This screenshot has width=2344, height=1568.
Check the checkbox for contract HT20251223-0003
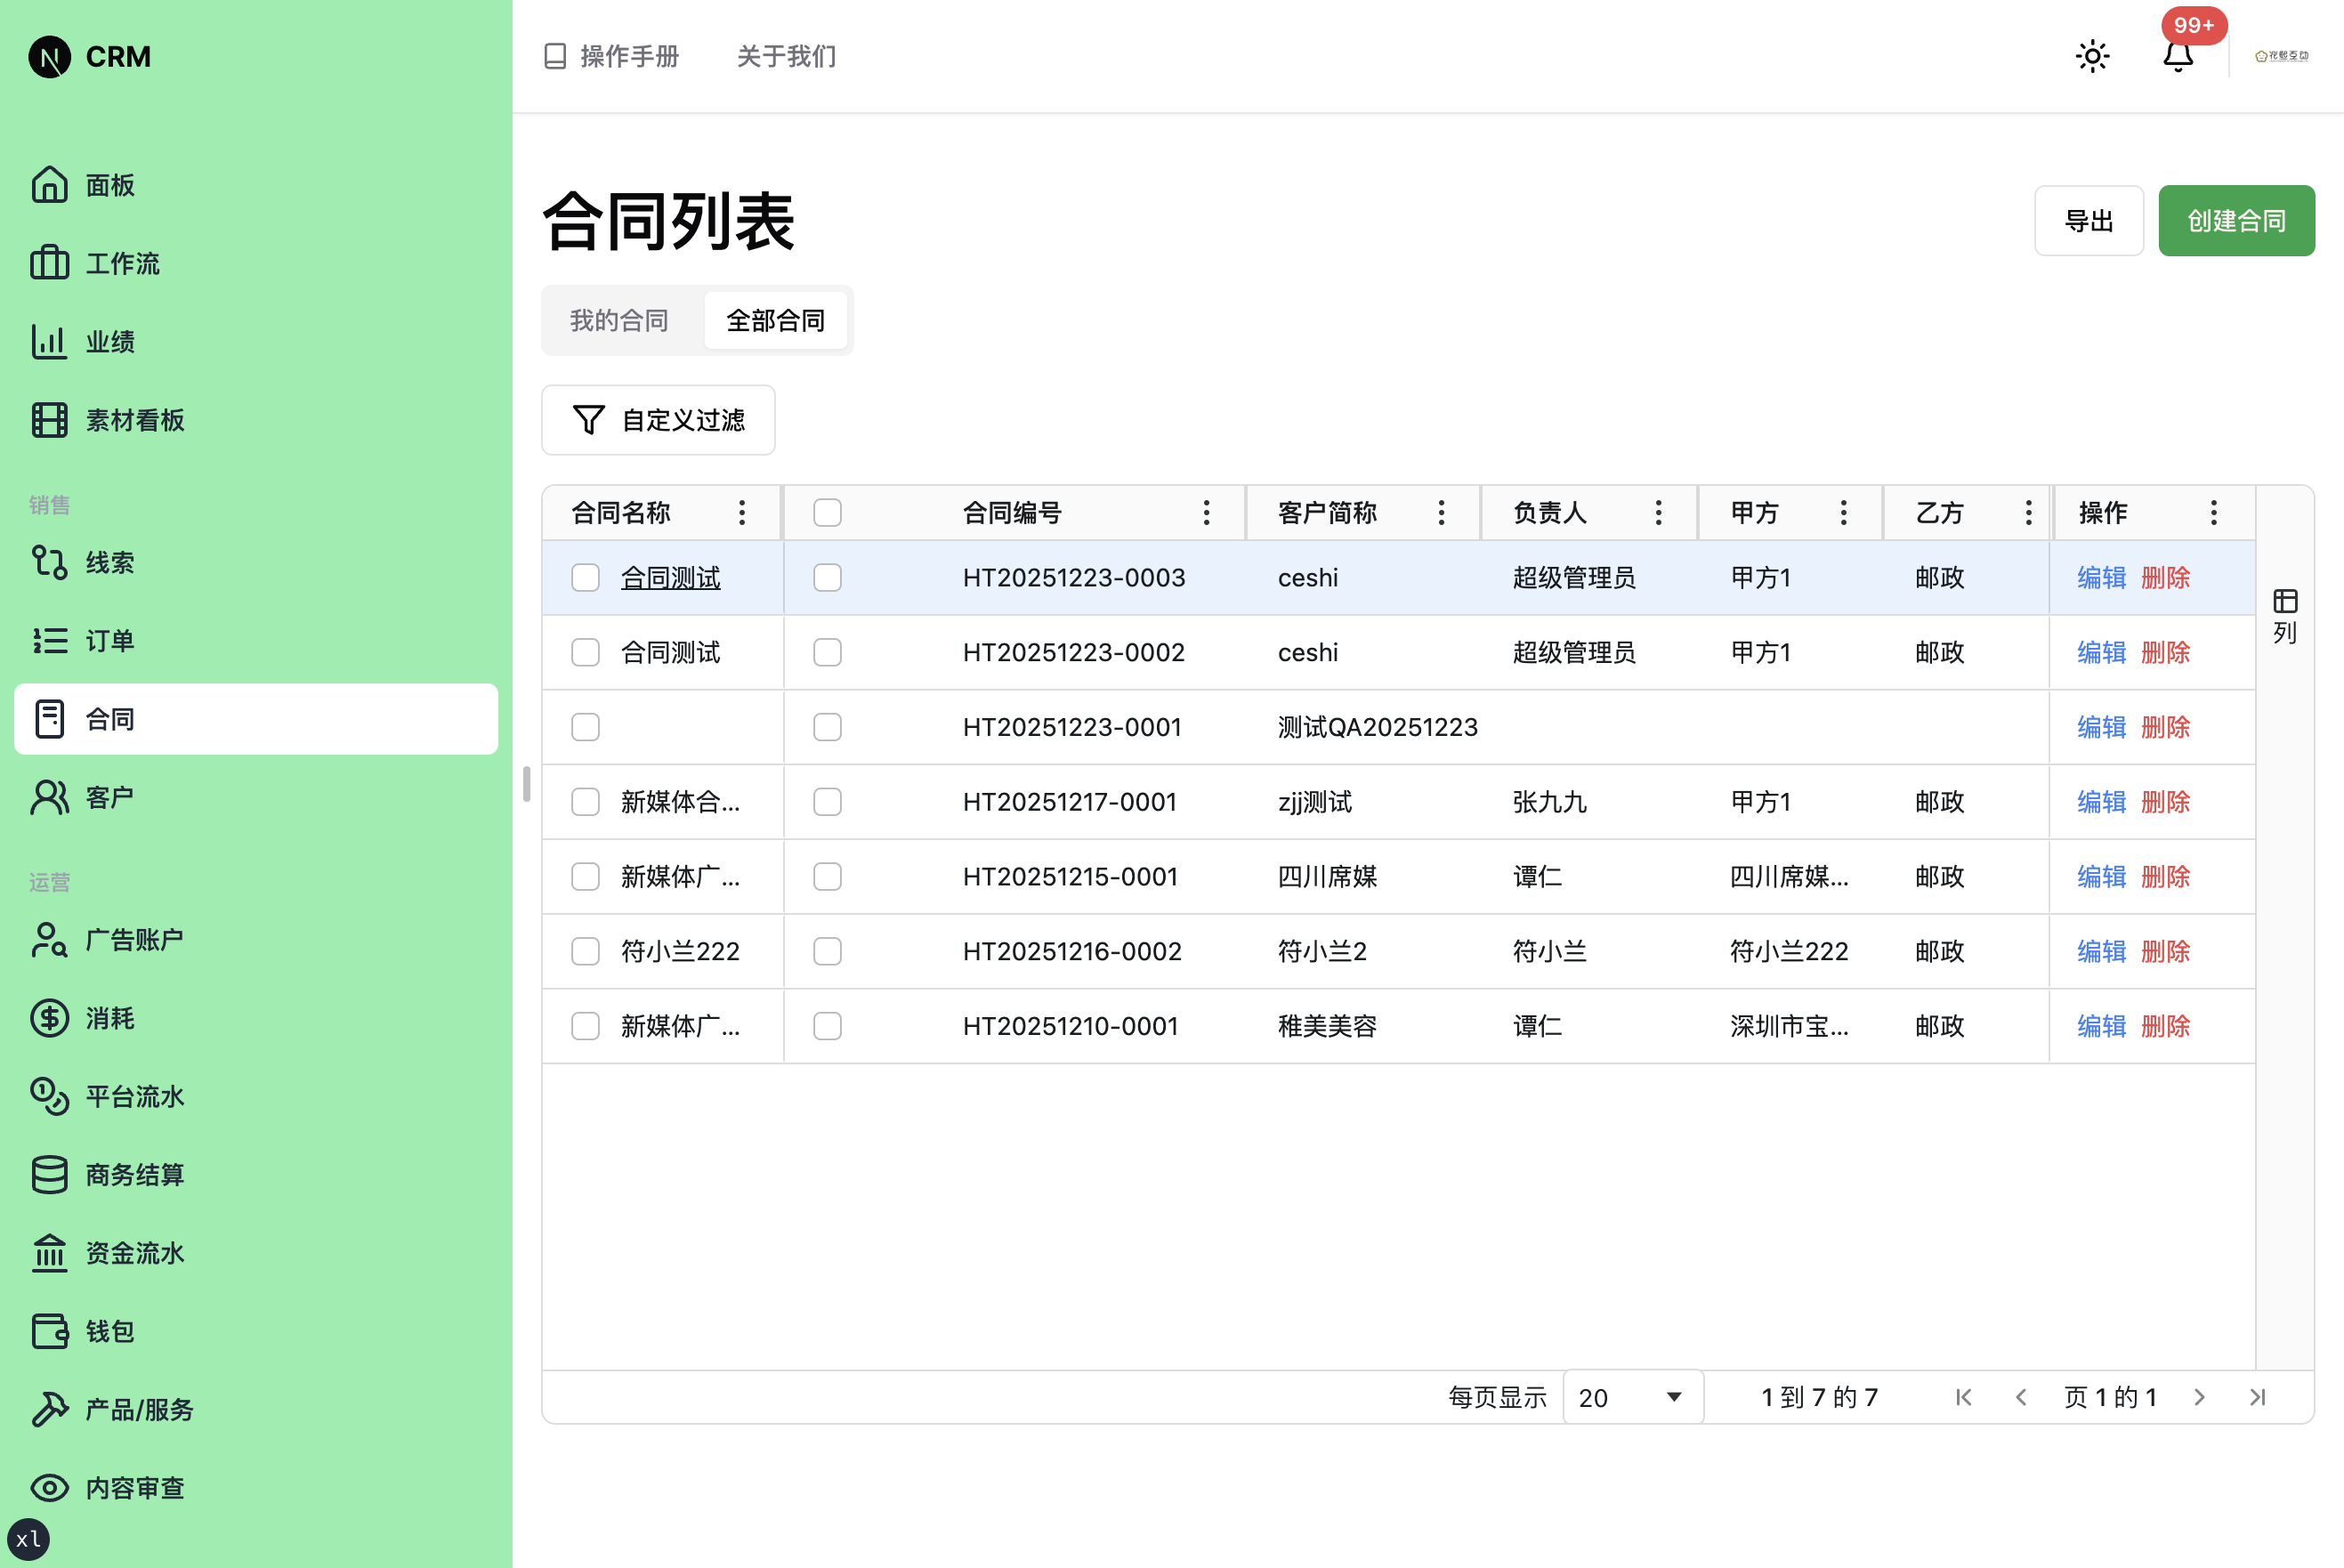[x=826, y=577]
